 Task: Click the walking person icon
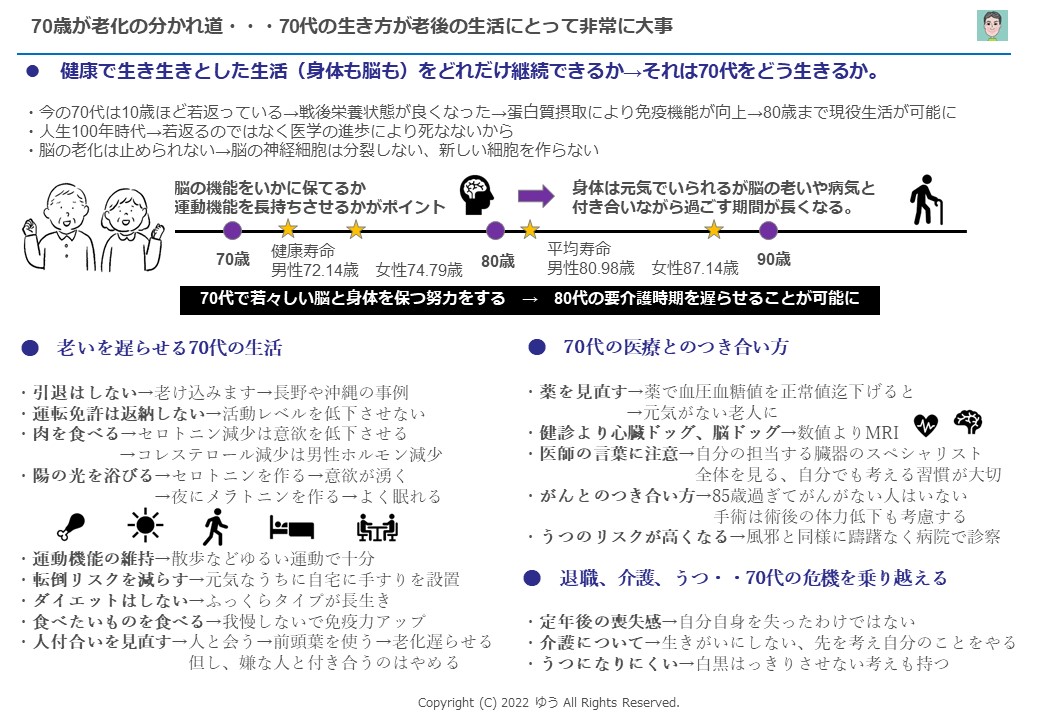[215, 526]
